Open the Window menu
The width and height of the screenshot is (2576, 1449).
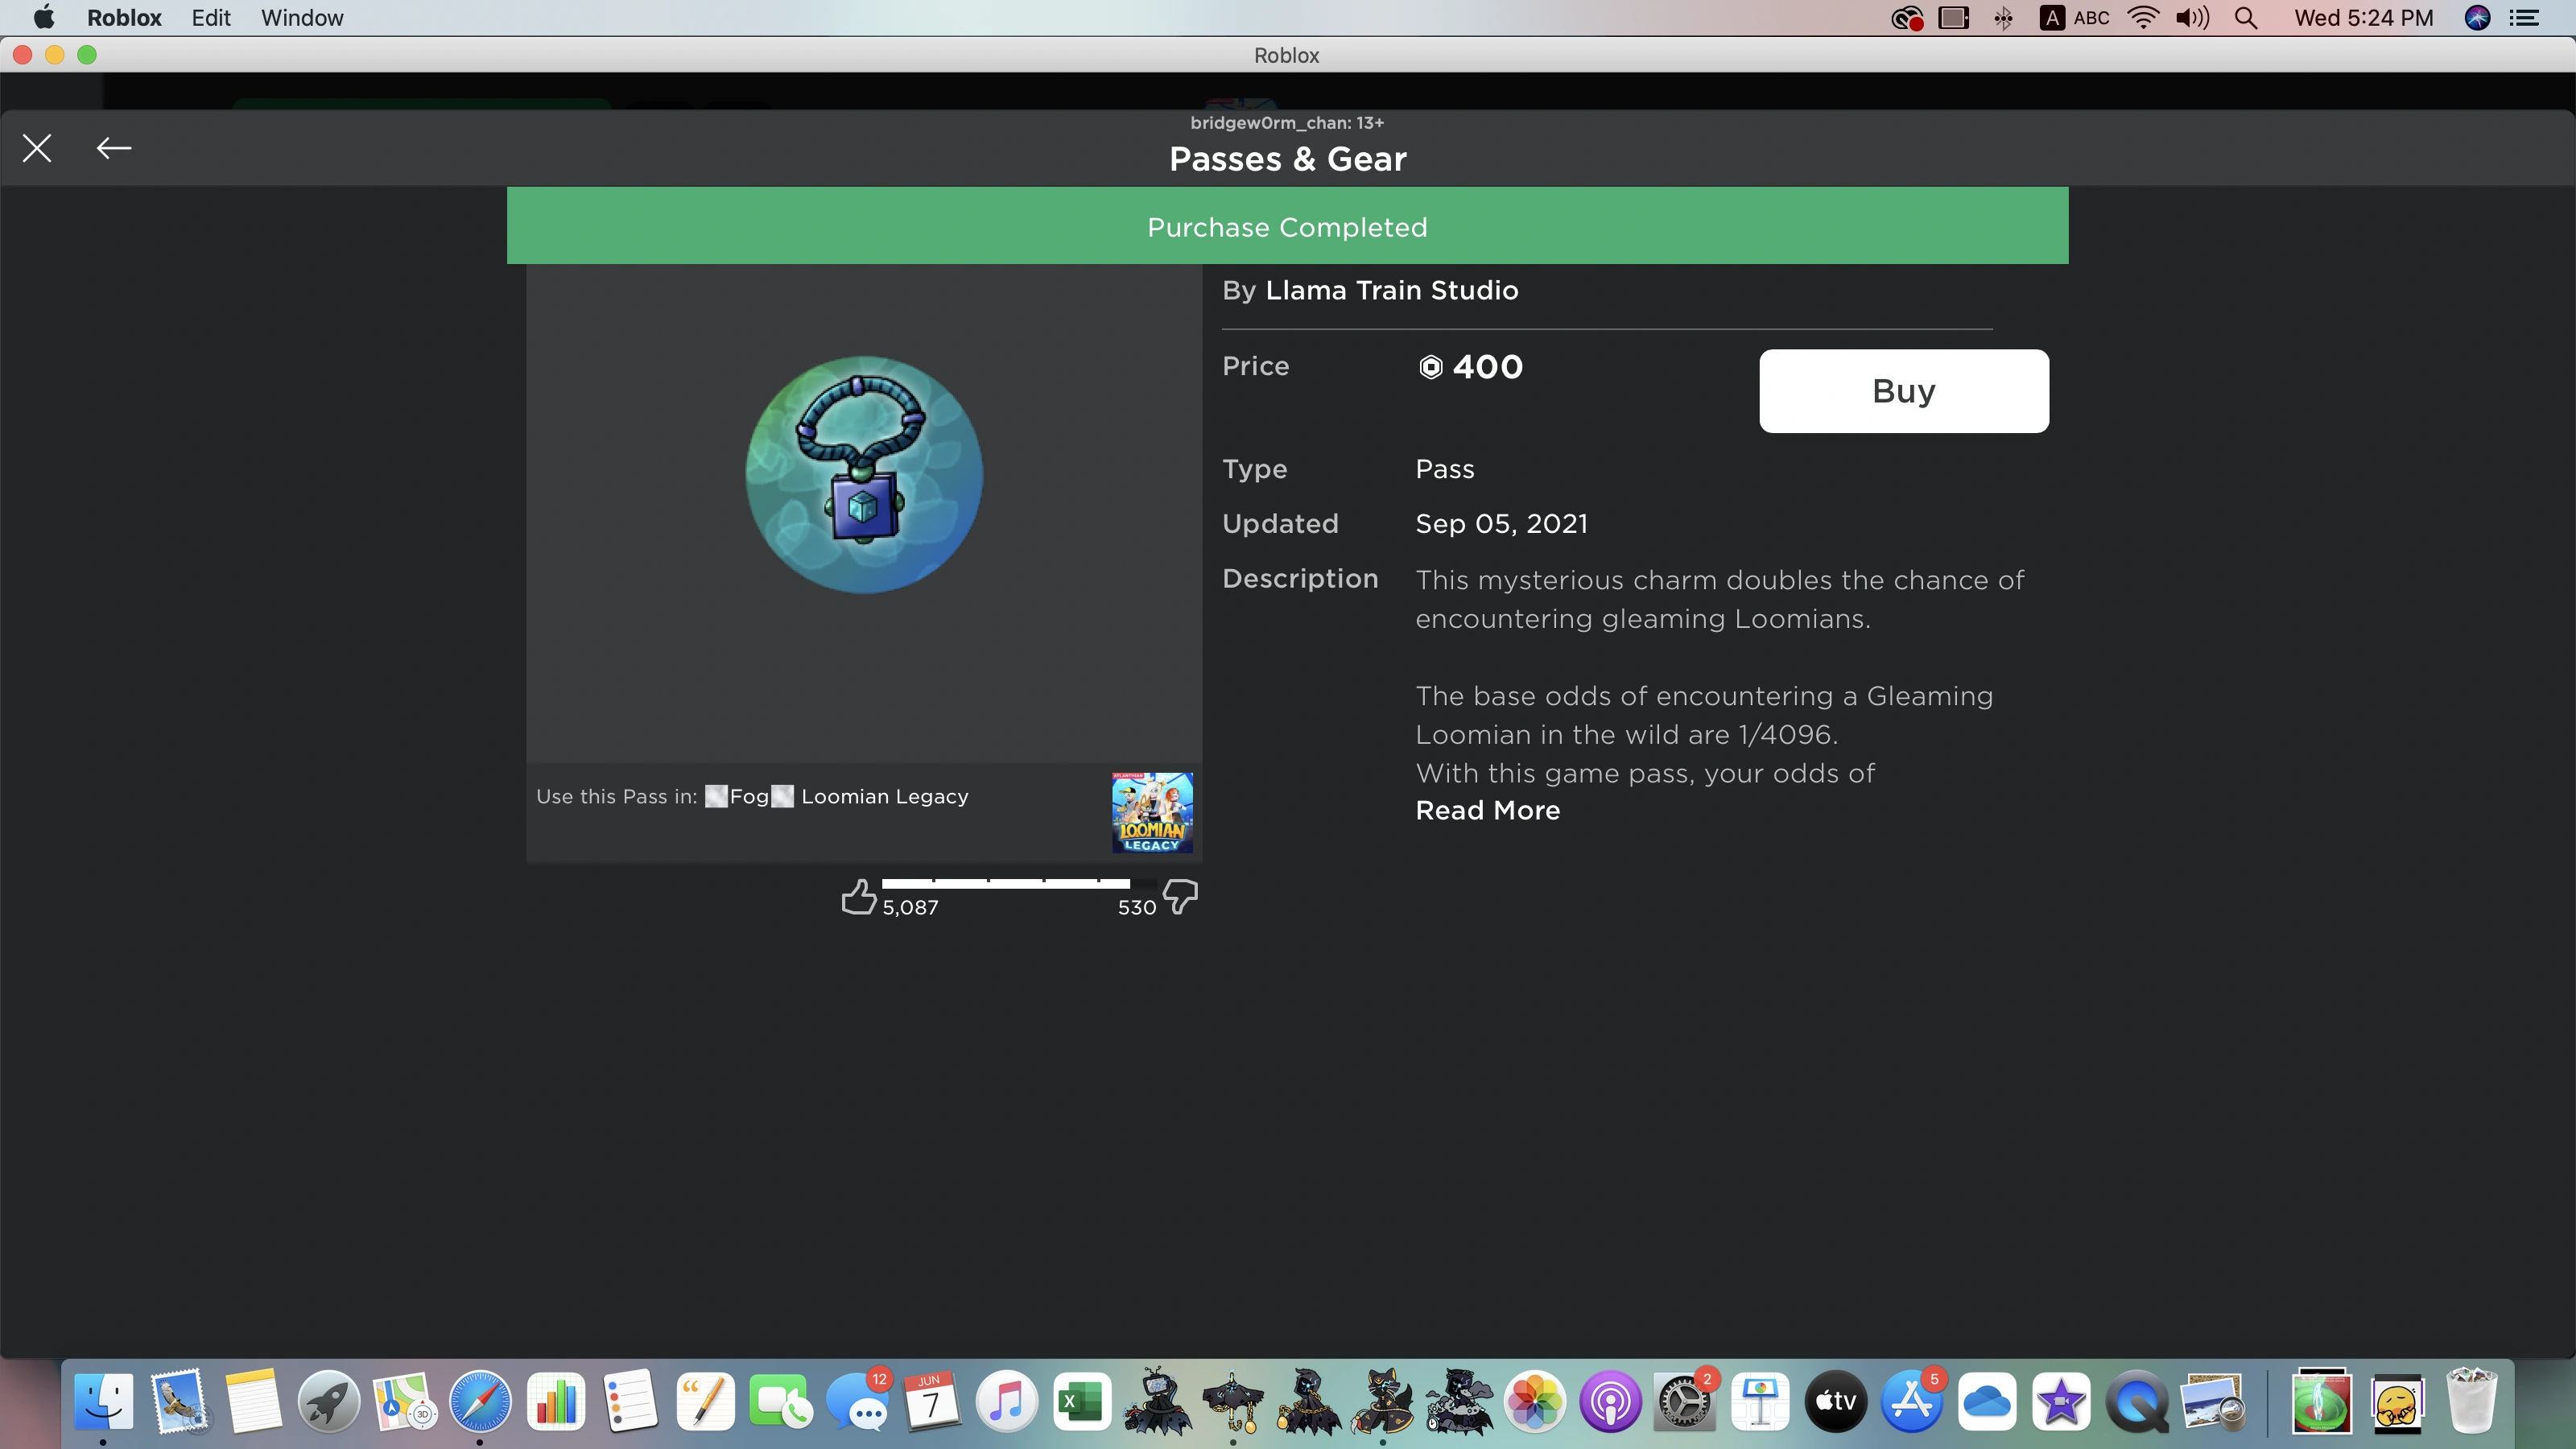(302, 18)
